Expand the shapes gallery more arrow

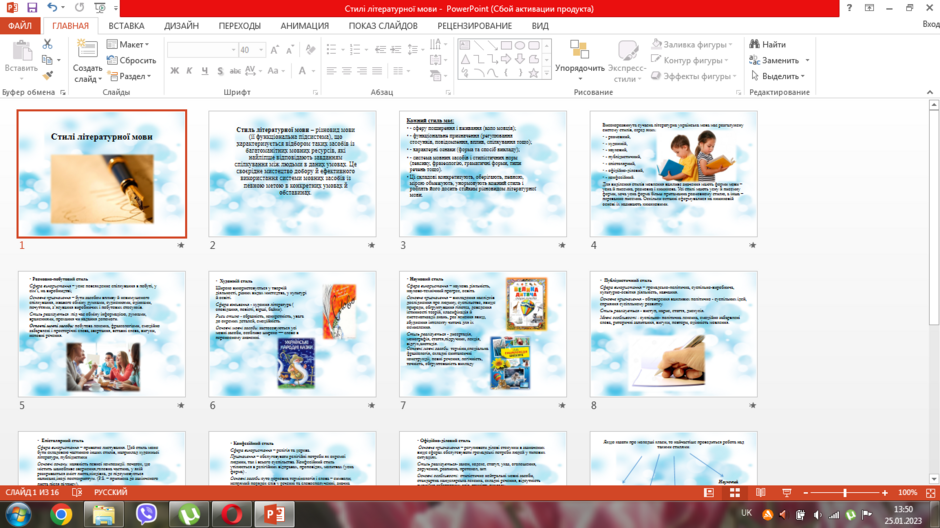tap(546, 73)
